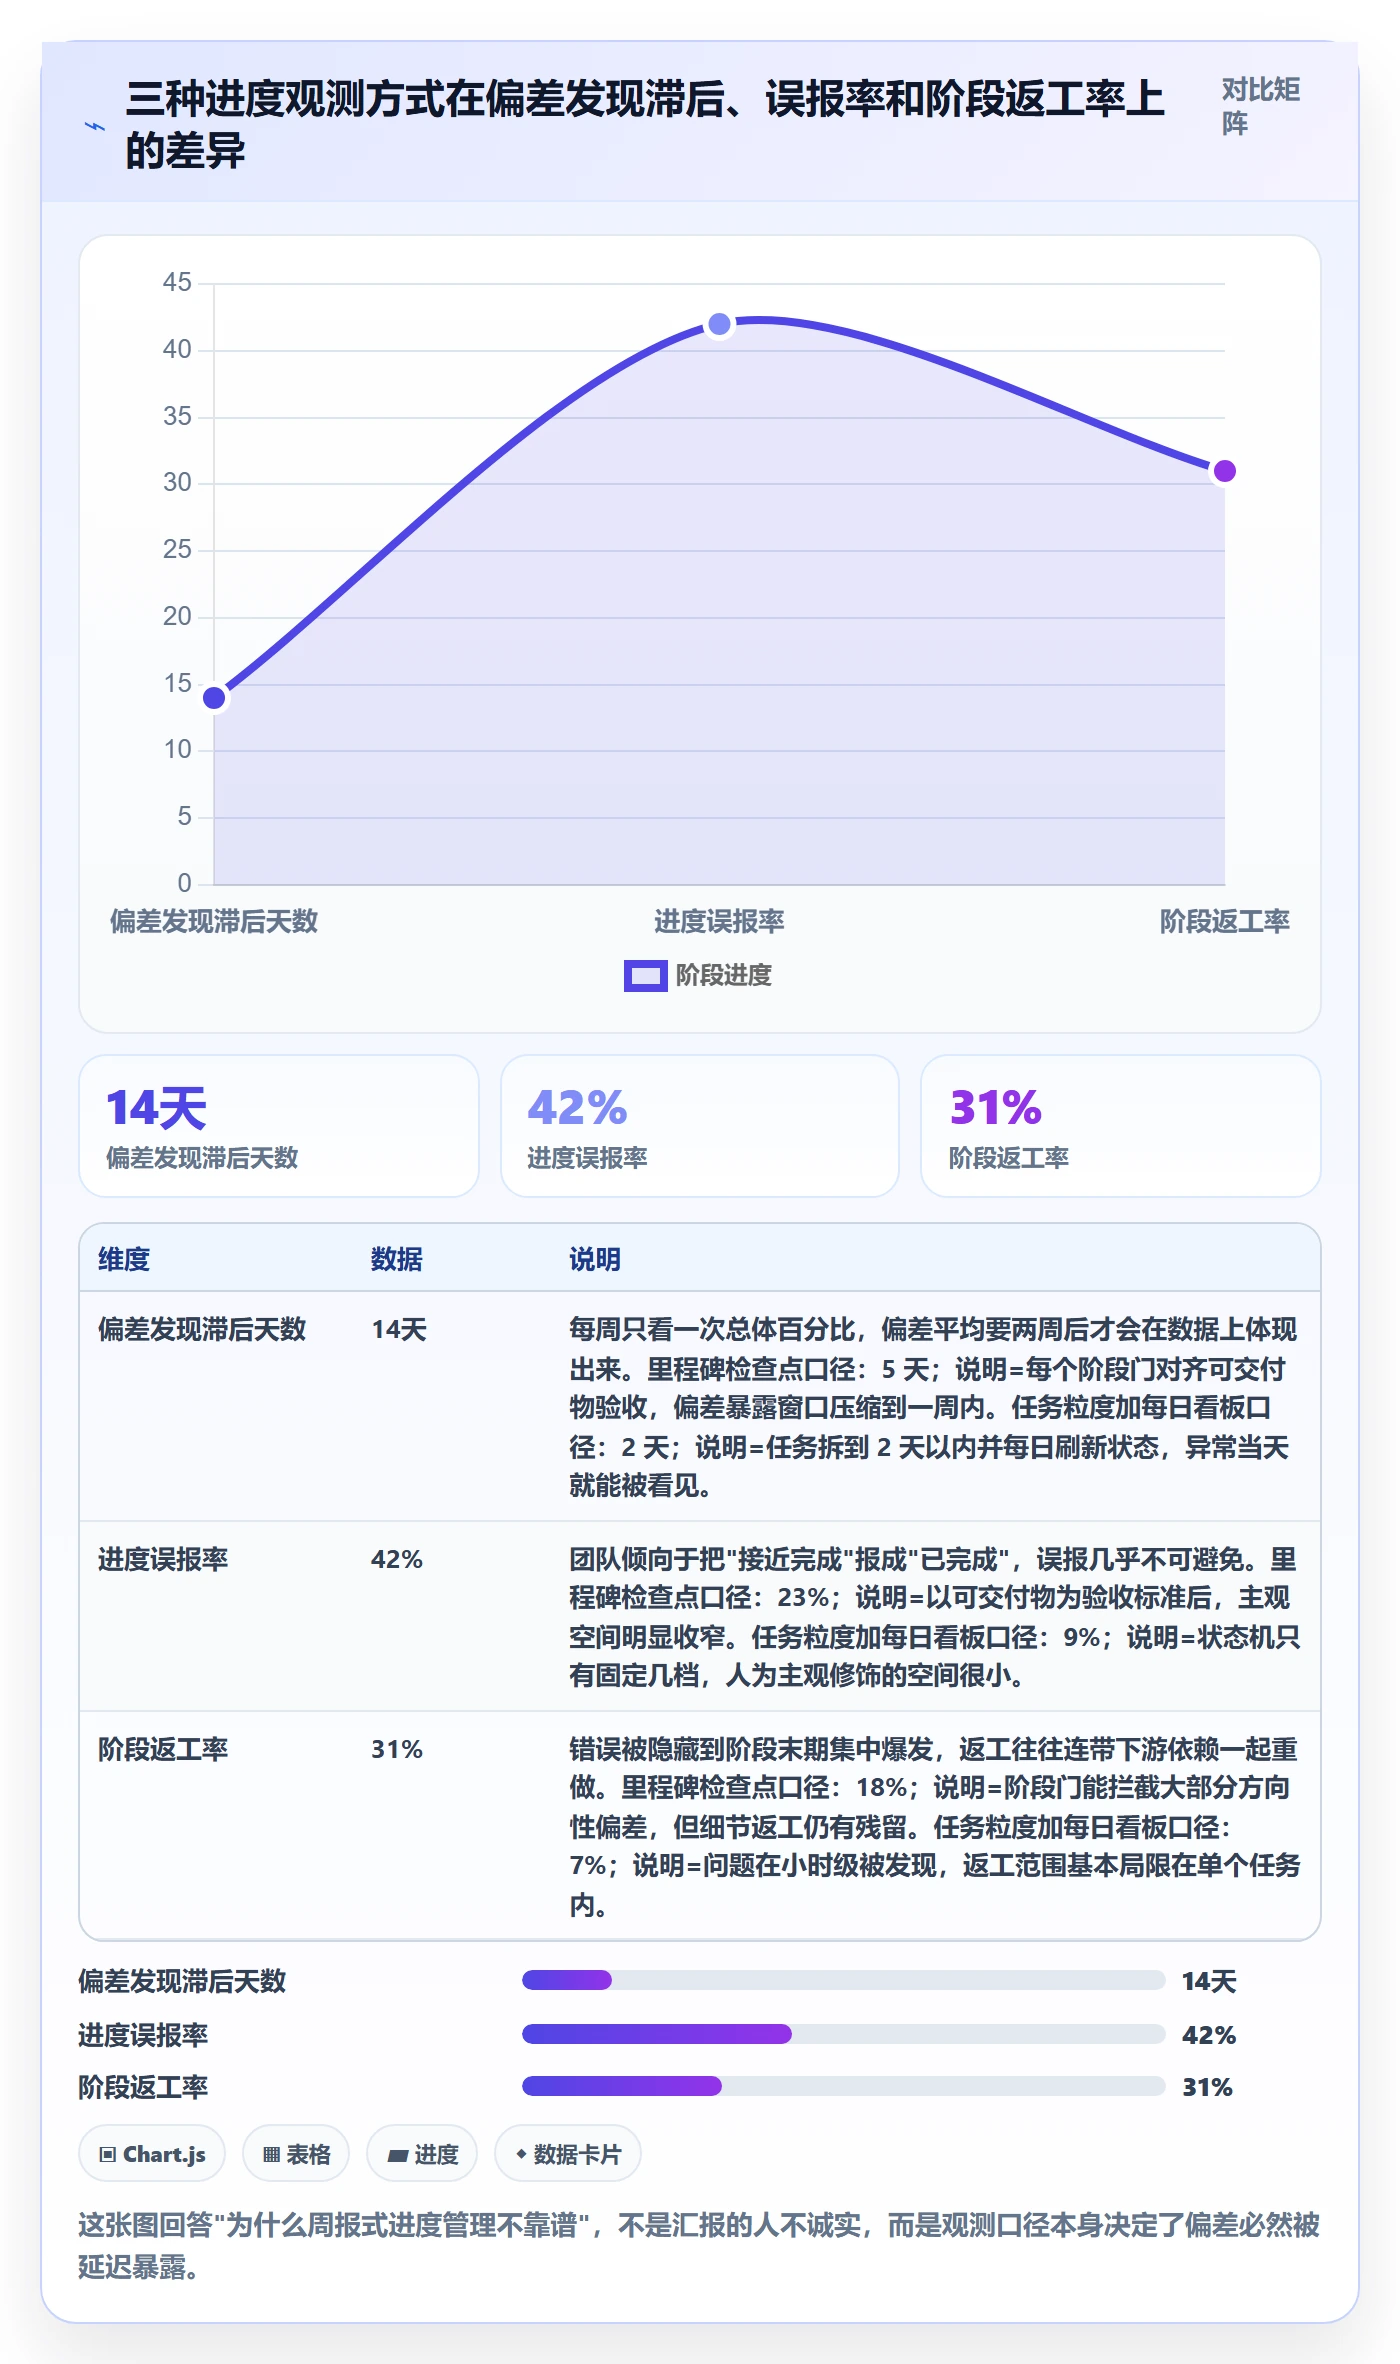Click the 31% table cell
This screenshot has width=1400, height=2364.
(x=397, y=1749)
